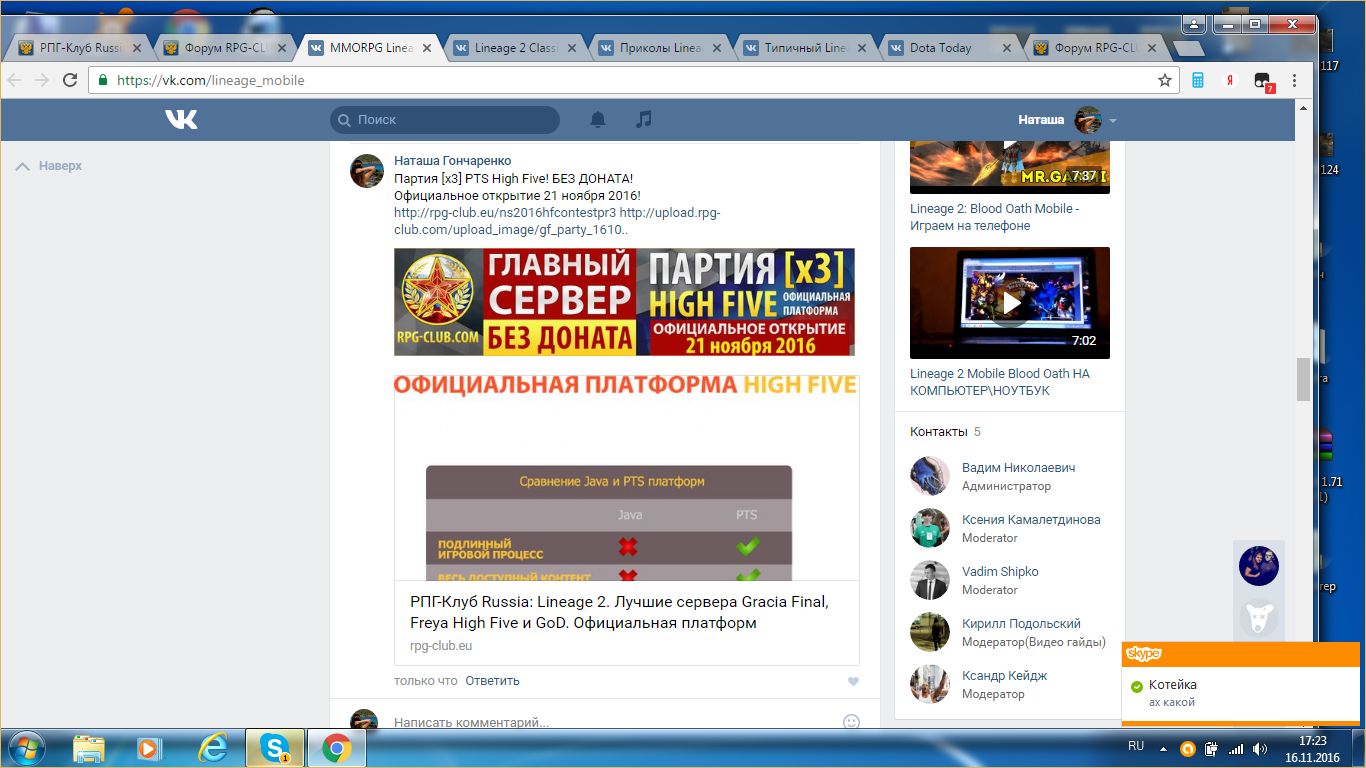Click the Наверх back-to-top button
The height and width of the screenshot is (768, 1366).
point(49,166)
